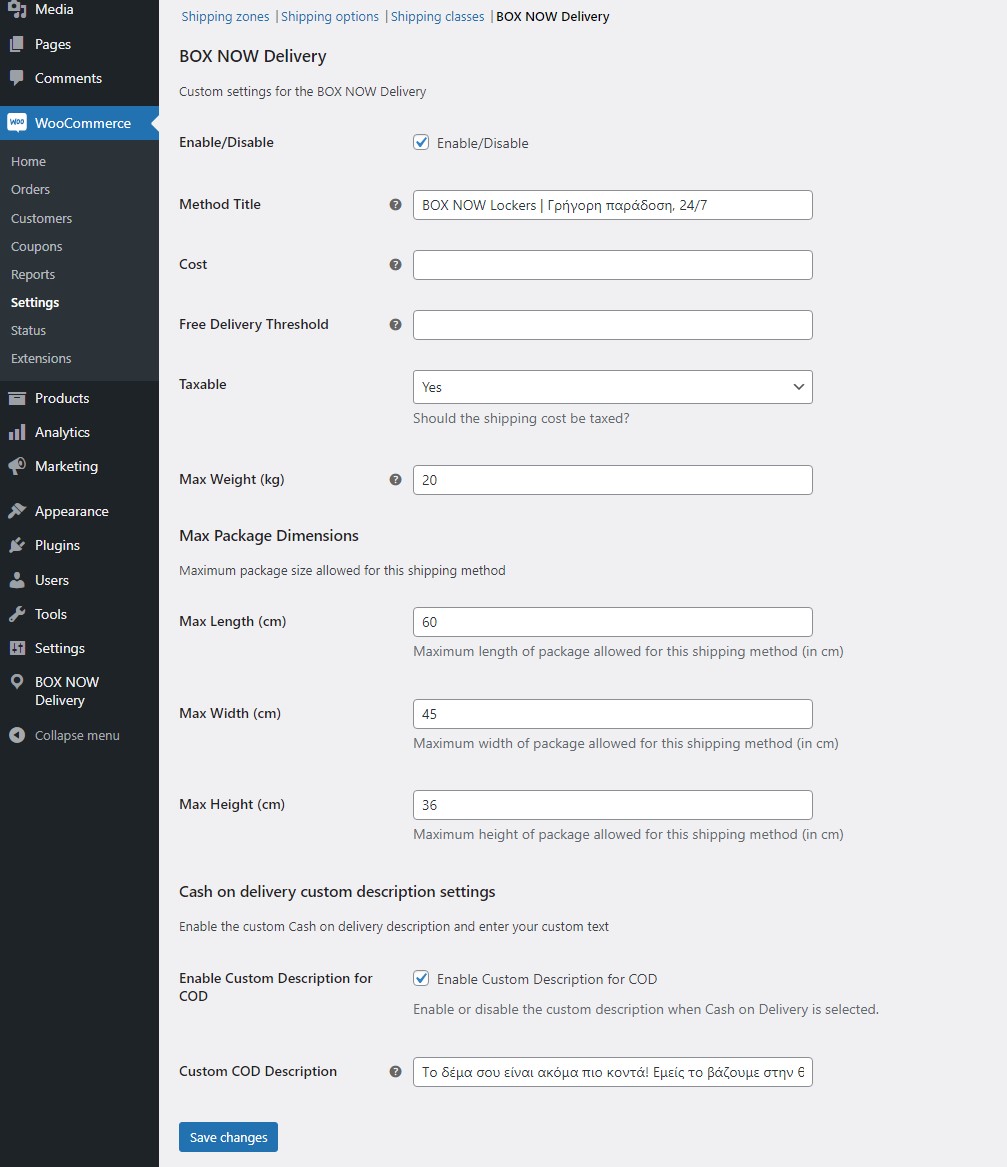Open BOX NOW Delivery location pin menu

[x=17, y=682]
